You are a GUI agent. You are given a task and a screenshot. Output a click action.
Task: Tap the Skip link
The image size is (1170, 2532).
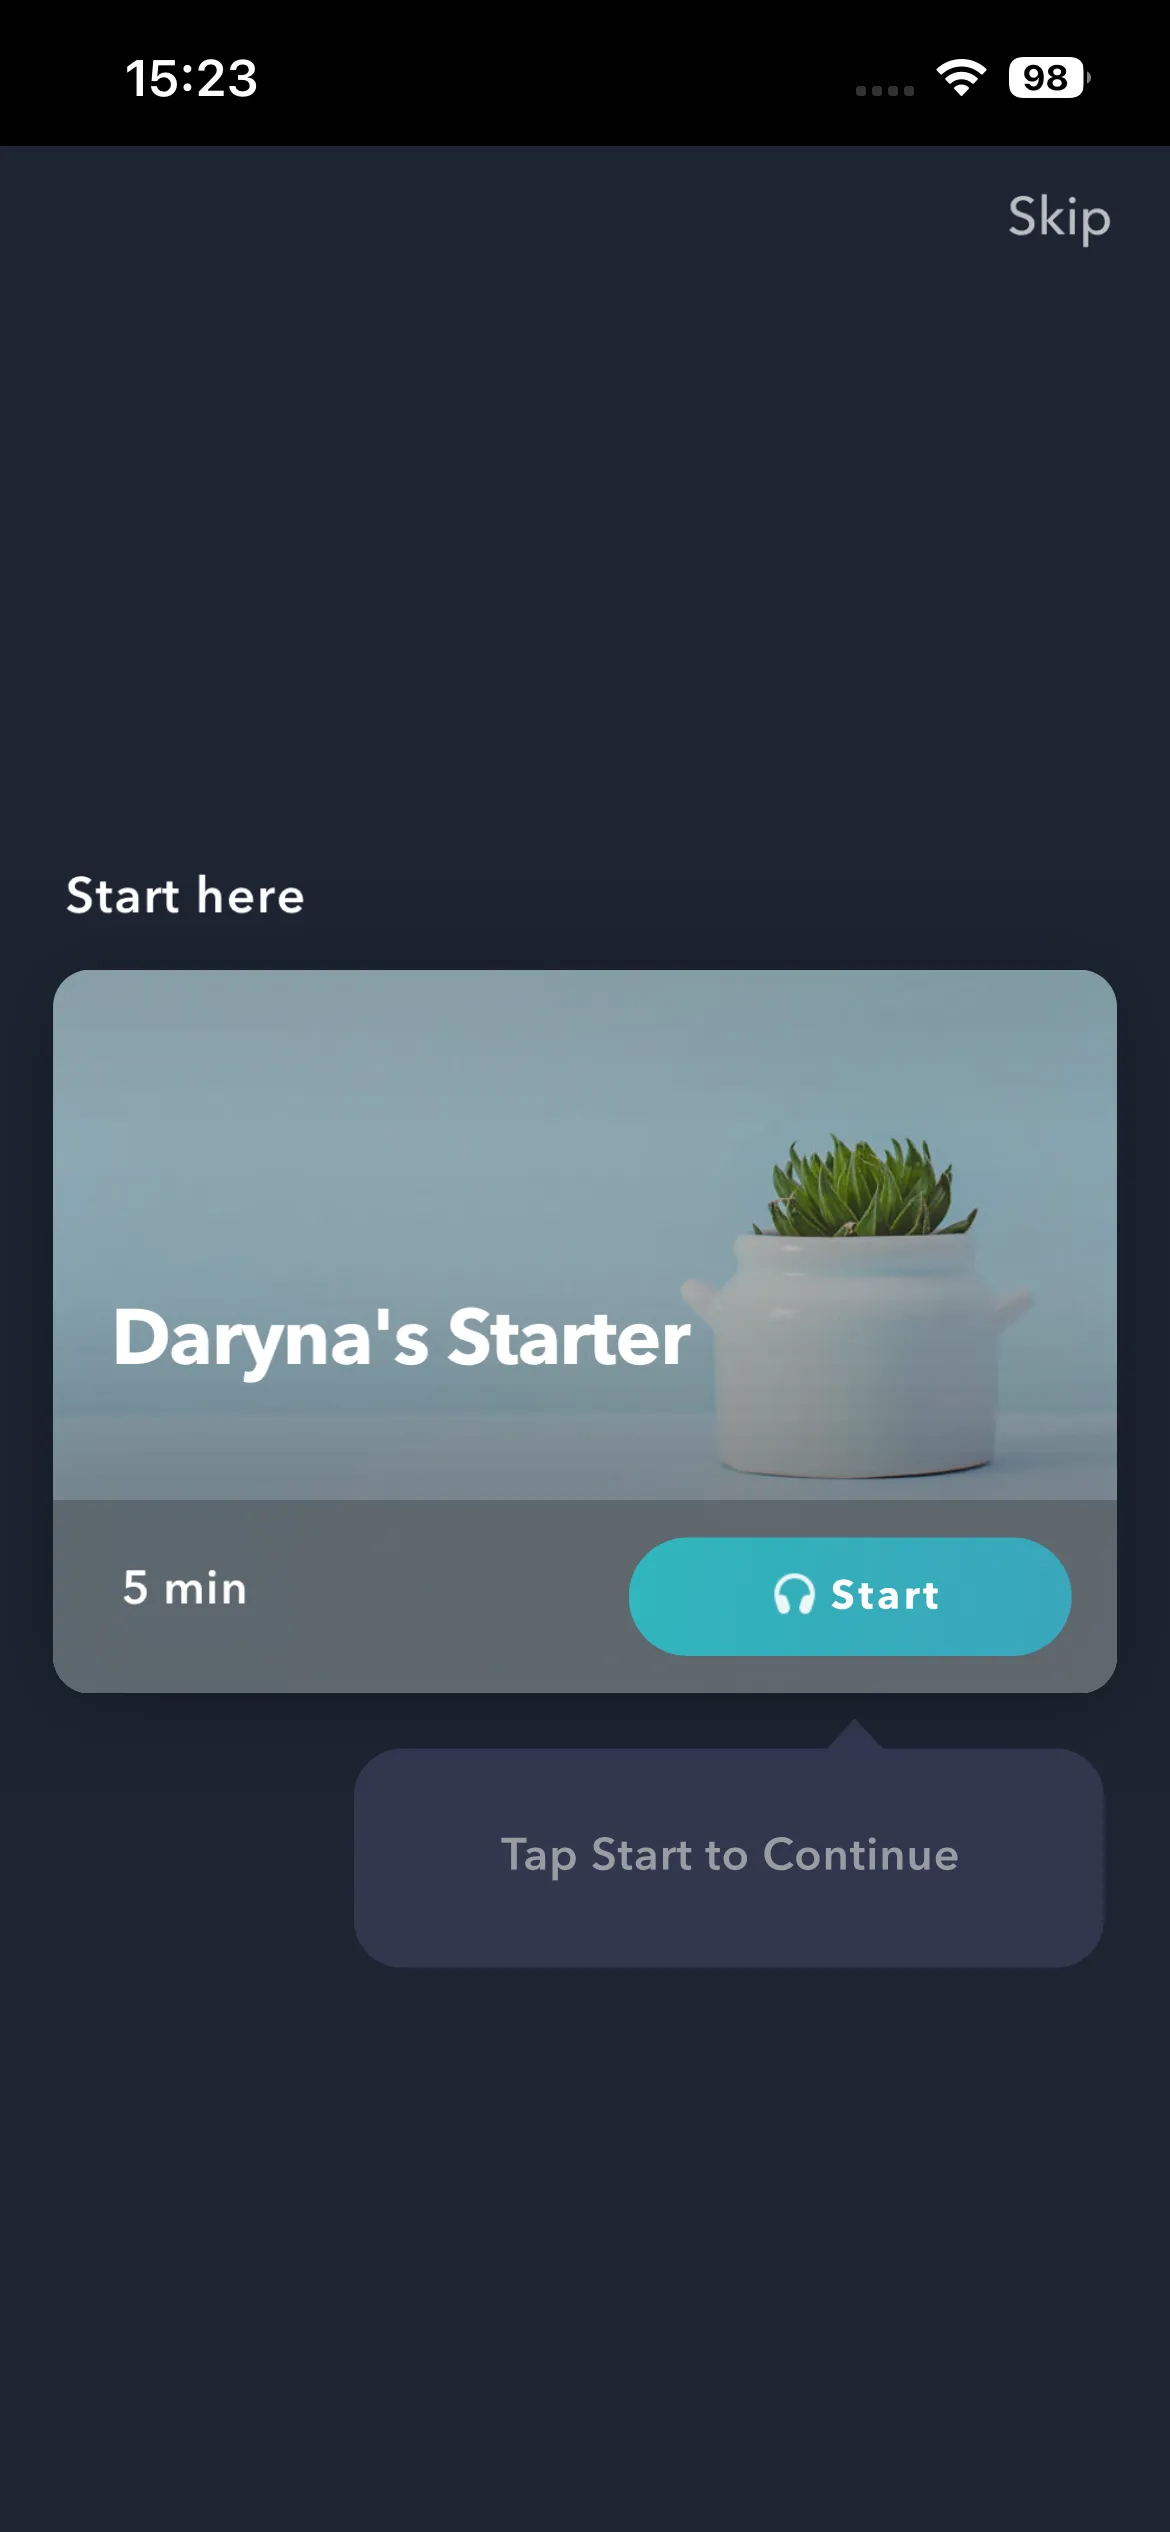tap(1059, 218)
